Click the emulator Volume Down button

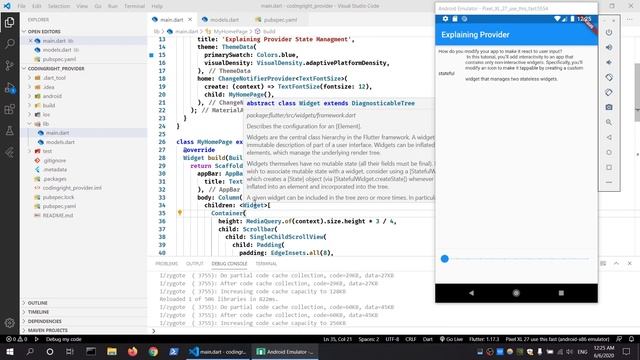click(x=609, y=62)
